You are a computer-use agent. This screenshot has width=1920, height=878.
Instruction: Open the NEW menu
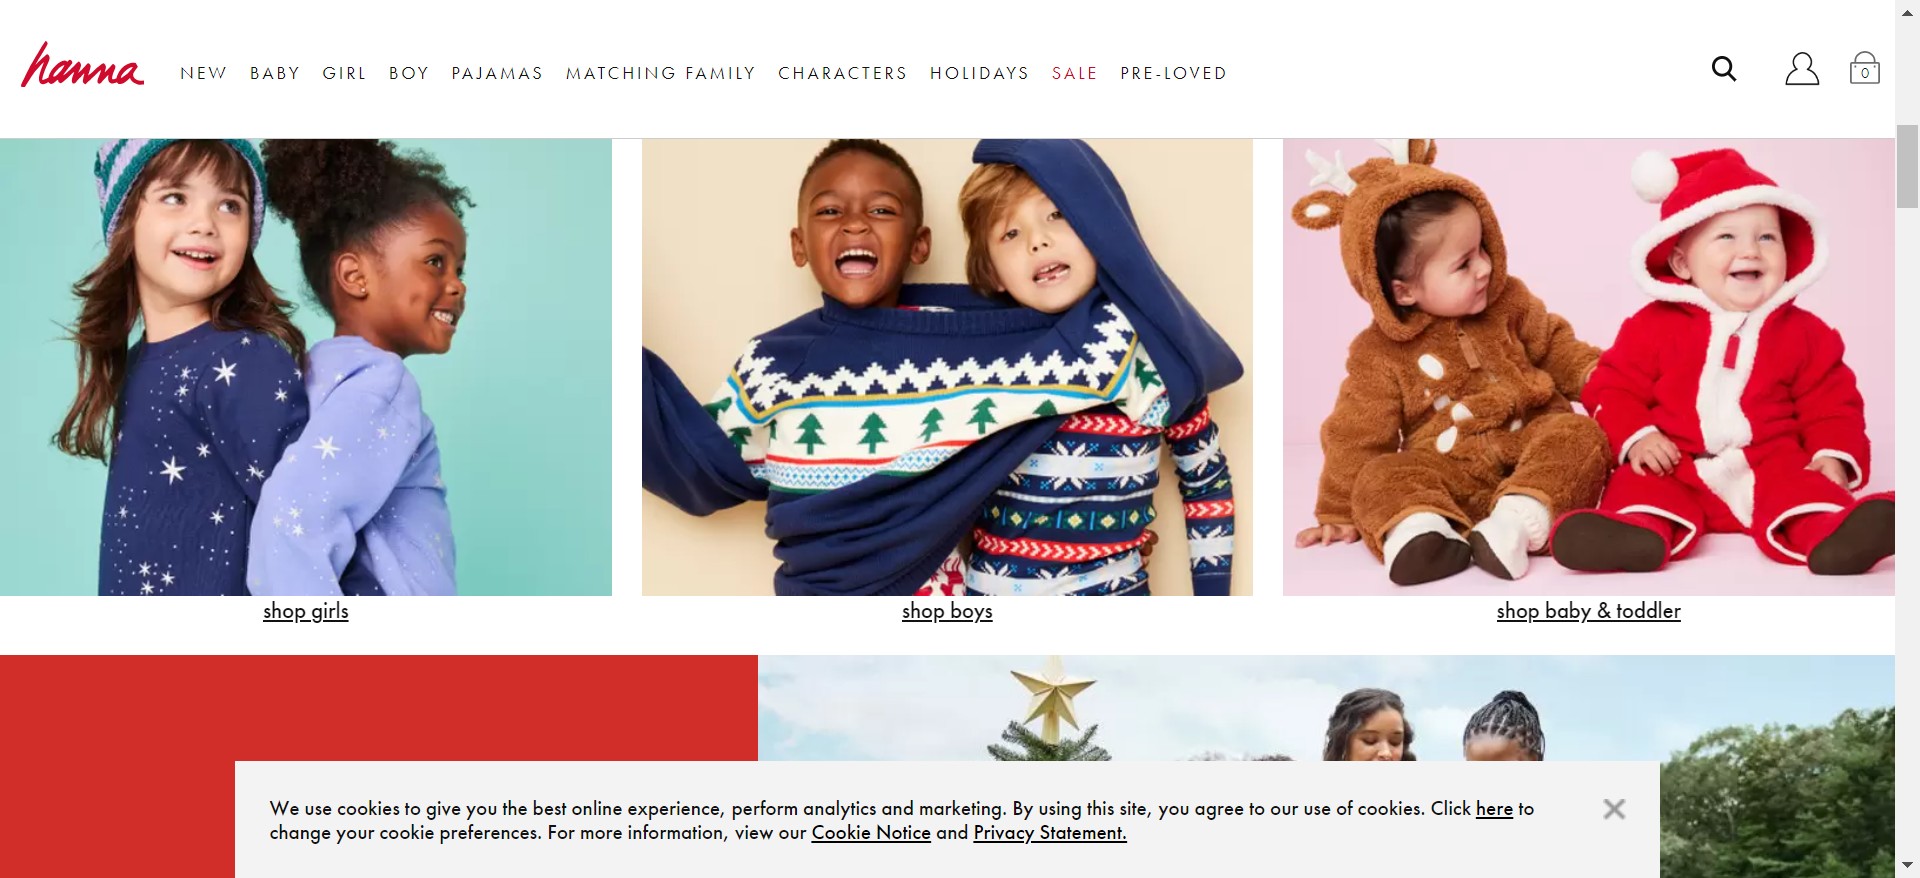click(x=204, y=73)
